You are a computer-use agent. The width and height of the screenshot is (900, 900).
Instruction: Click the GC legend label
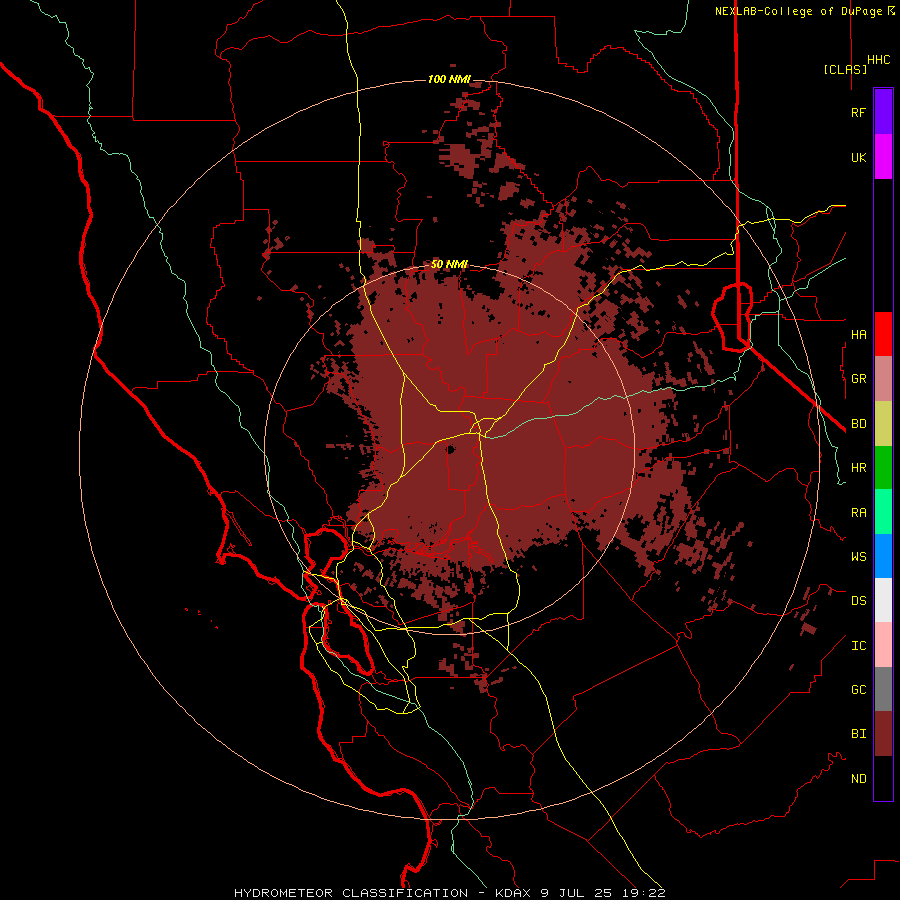(858, 690)
